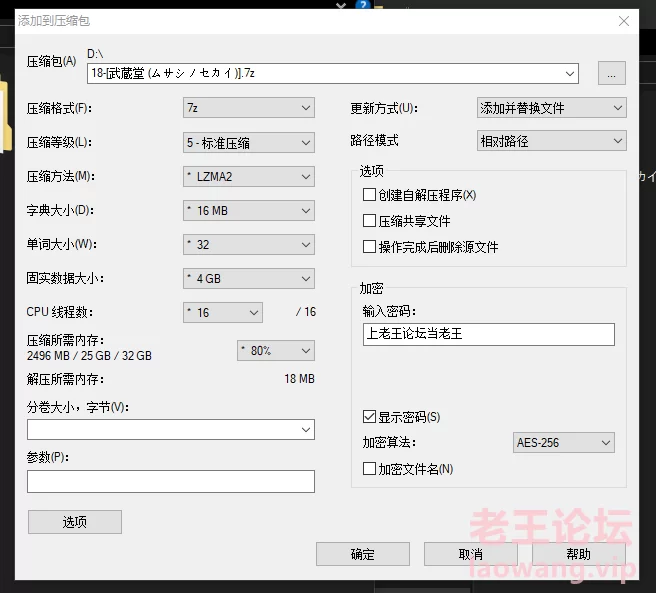Image resolution: width=656 pixels, height=593 pixels.
Task: Open the LZMA2 compression method dropdown
Action: (x=249, y=177)
